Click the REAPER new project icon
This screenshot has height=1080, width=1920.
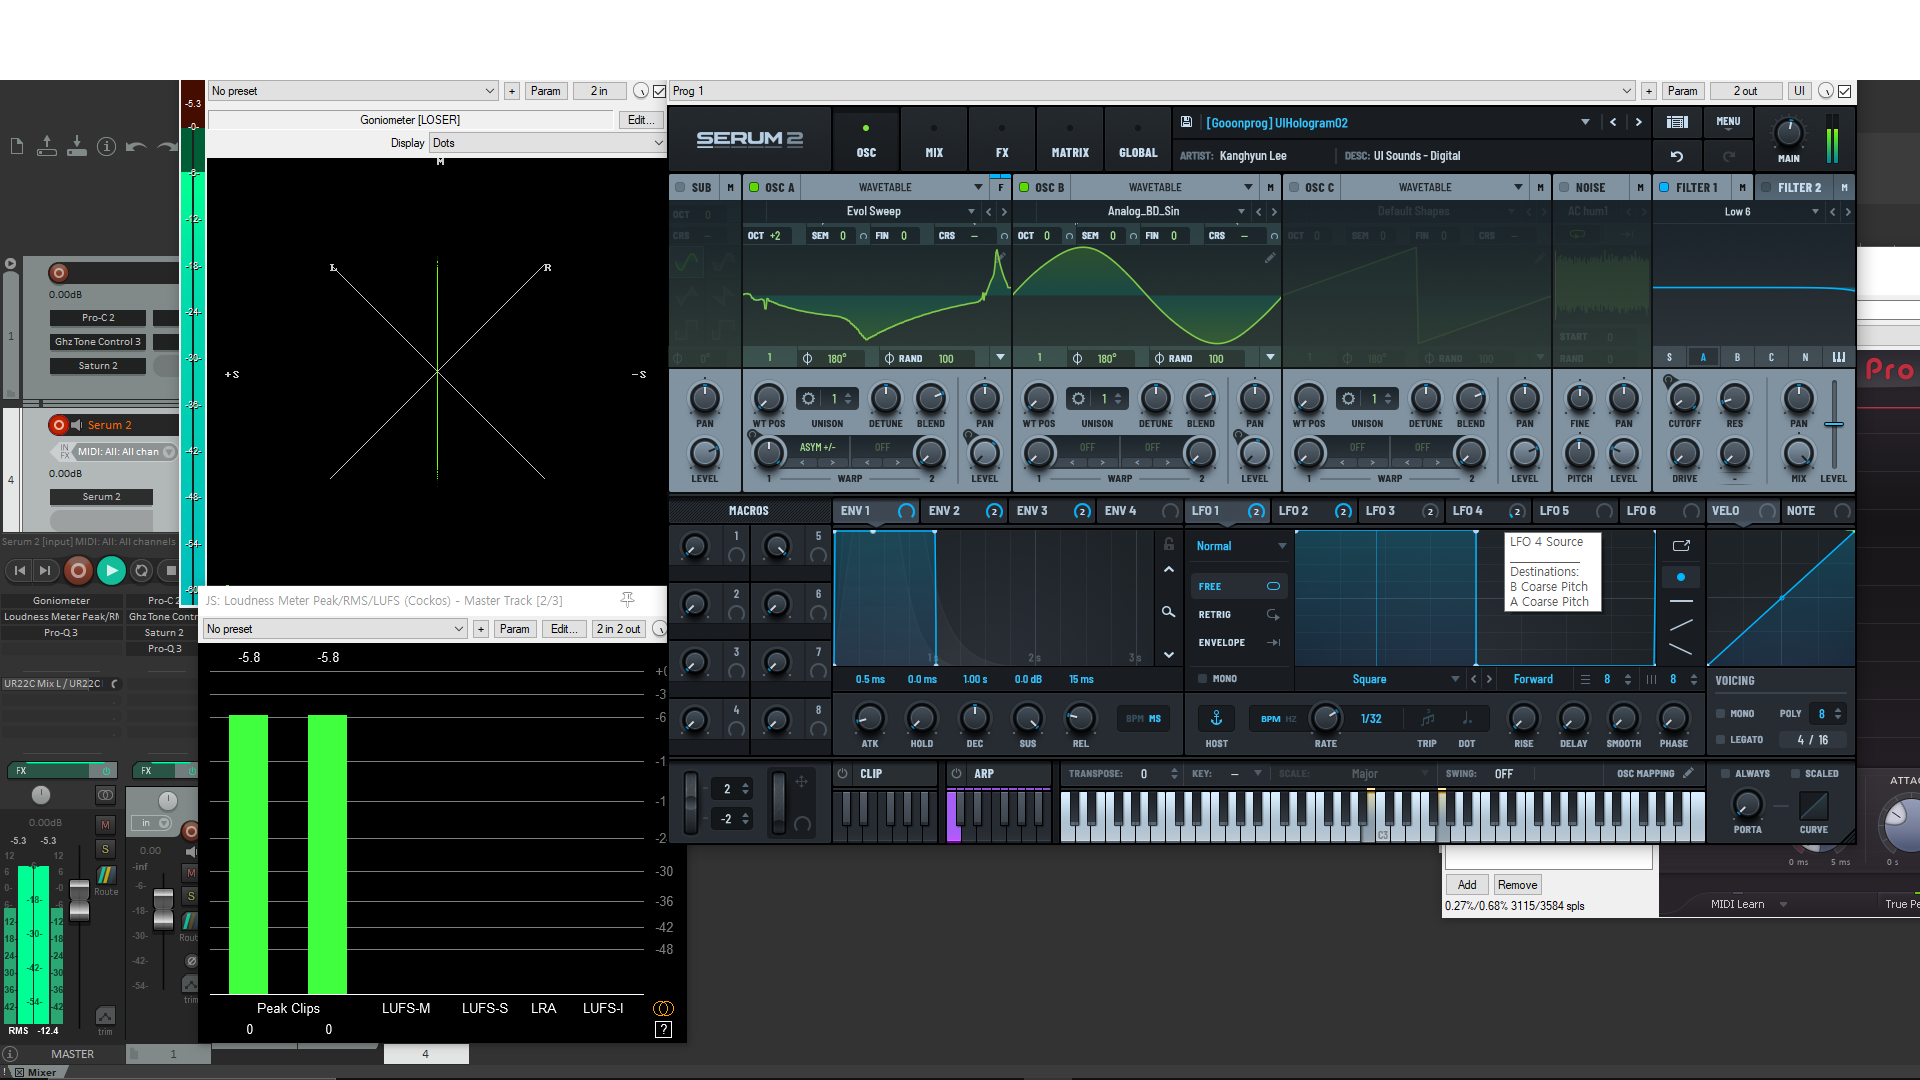17,147
